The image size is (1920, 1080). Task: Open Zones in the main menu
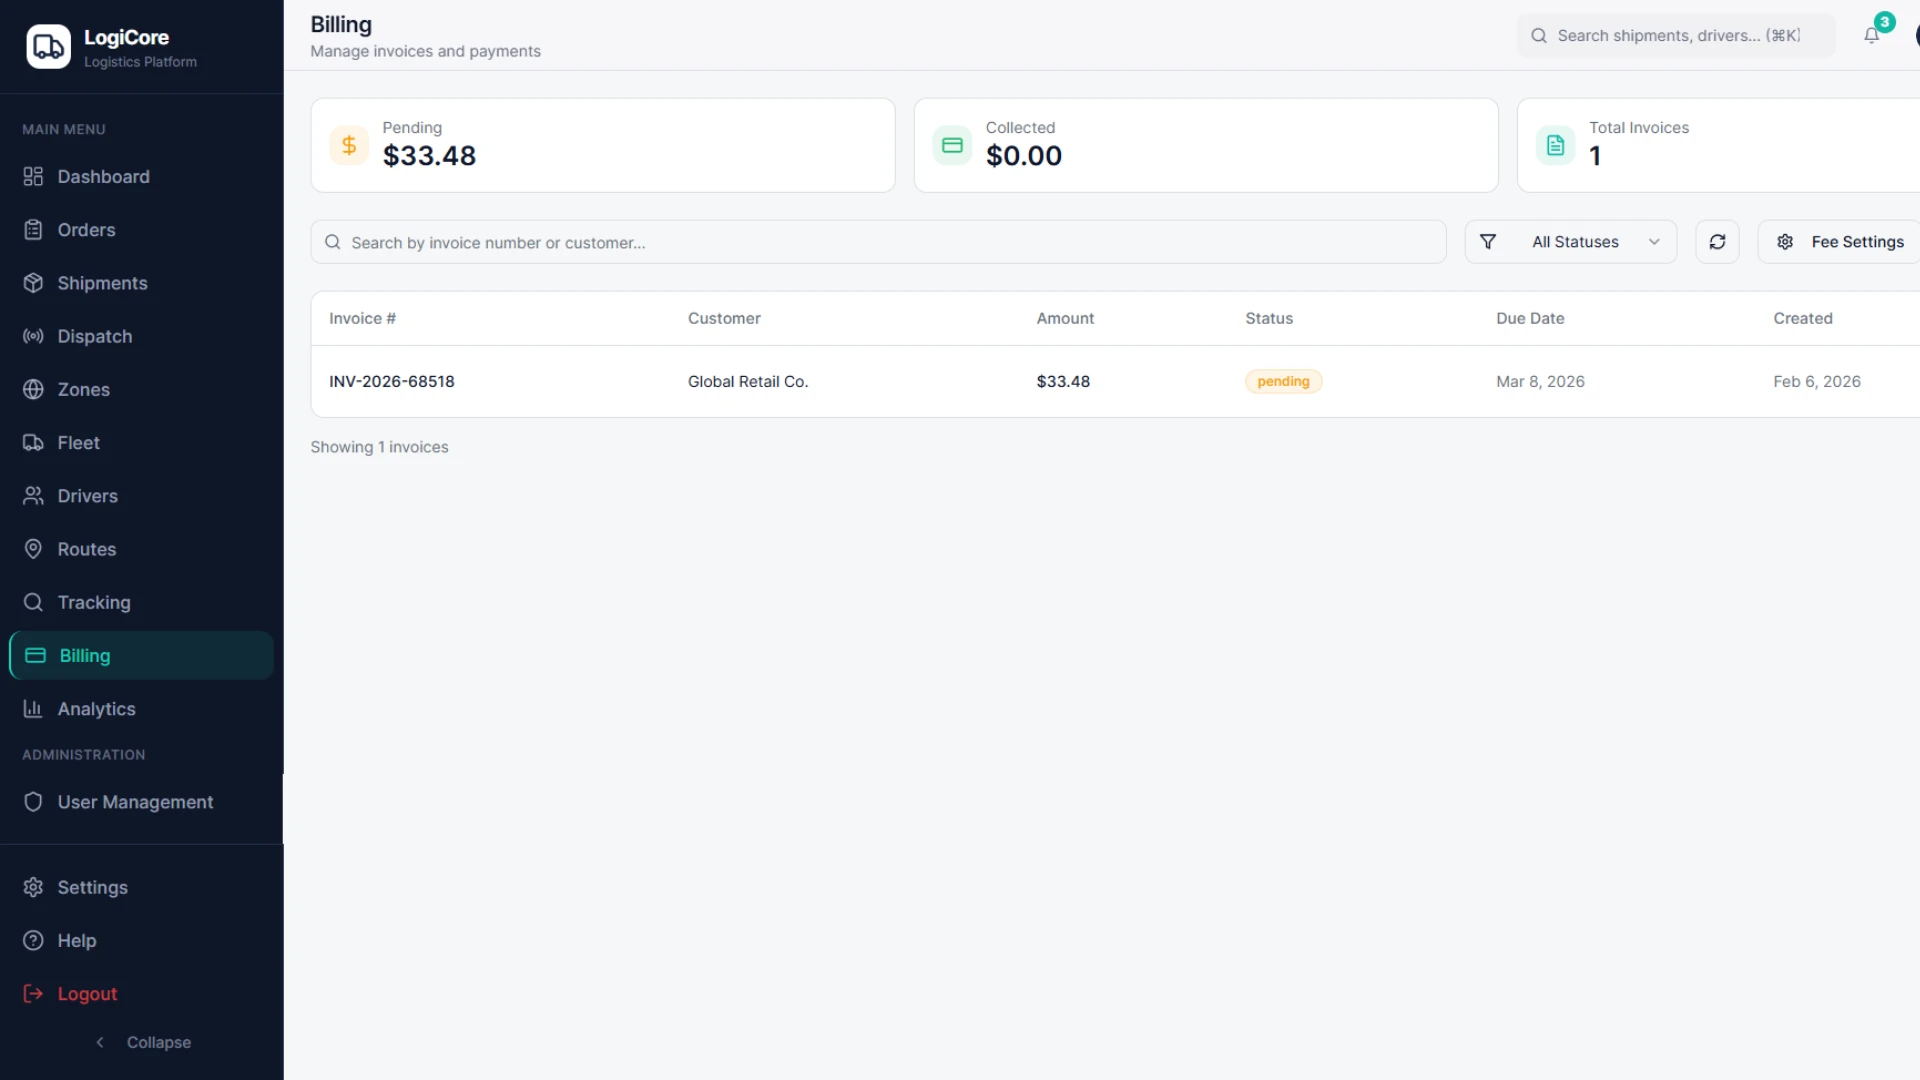pos(141,390)
